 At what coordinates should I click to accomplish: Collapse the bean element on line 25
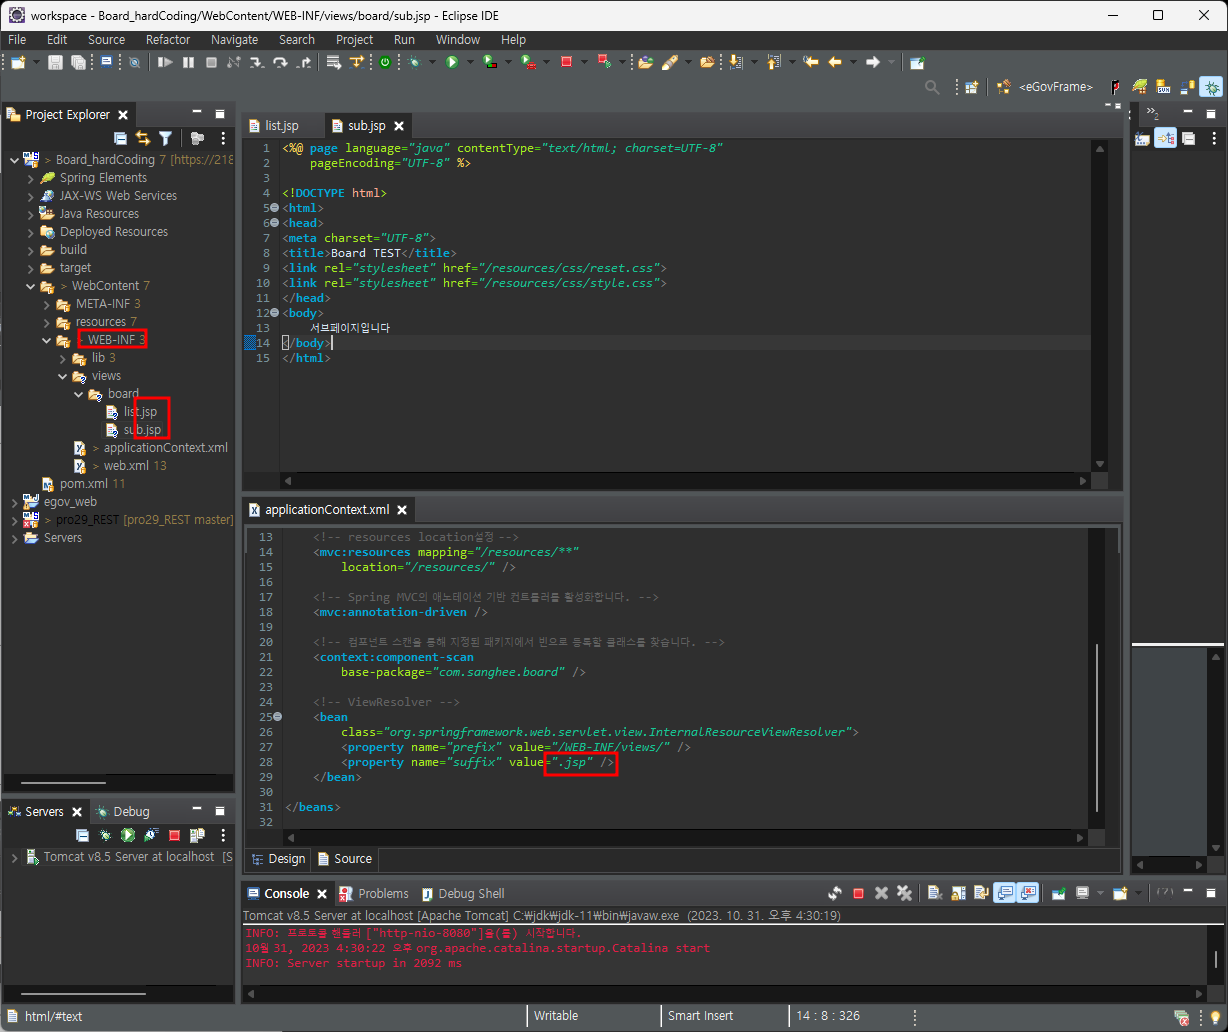(x=277, y=717)
